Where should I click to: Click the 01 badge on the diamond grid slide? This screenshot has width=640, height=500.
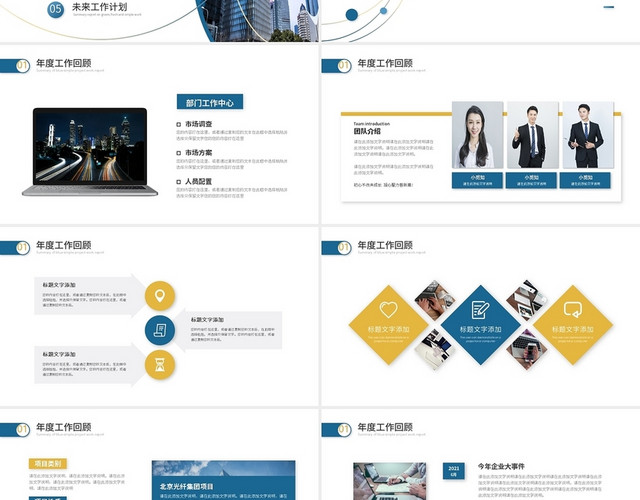[x=344, y=248]
